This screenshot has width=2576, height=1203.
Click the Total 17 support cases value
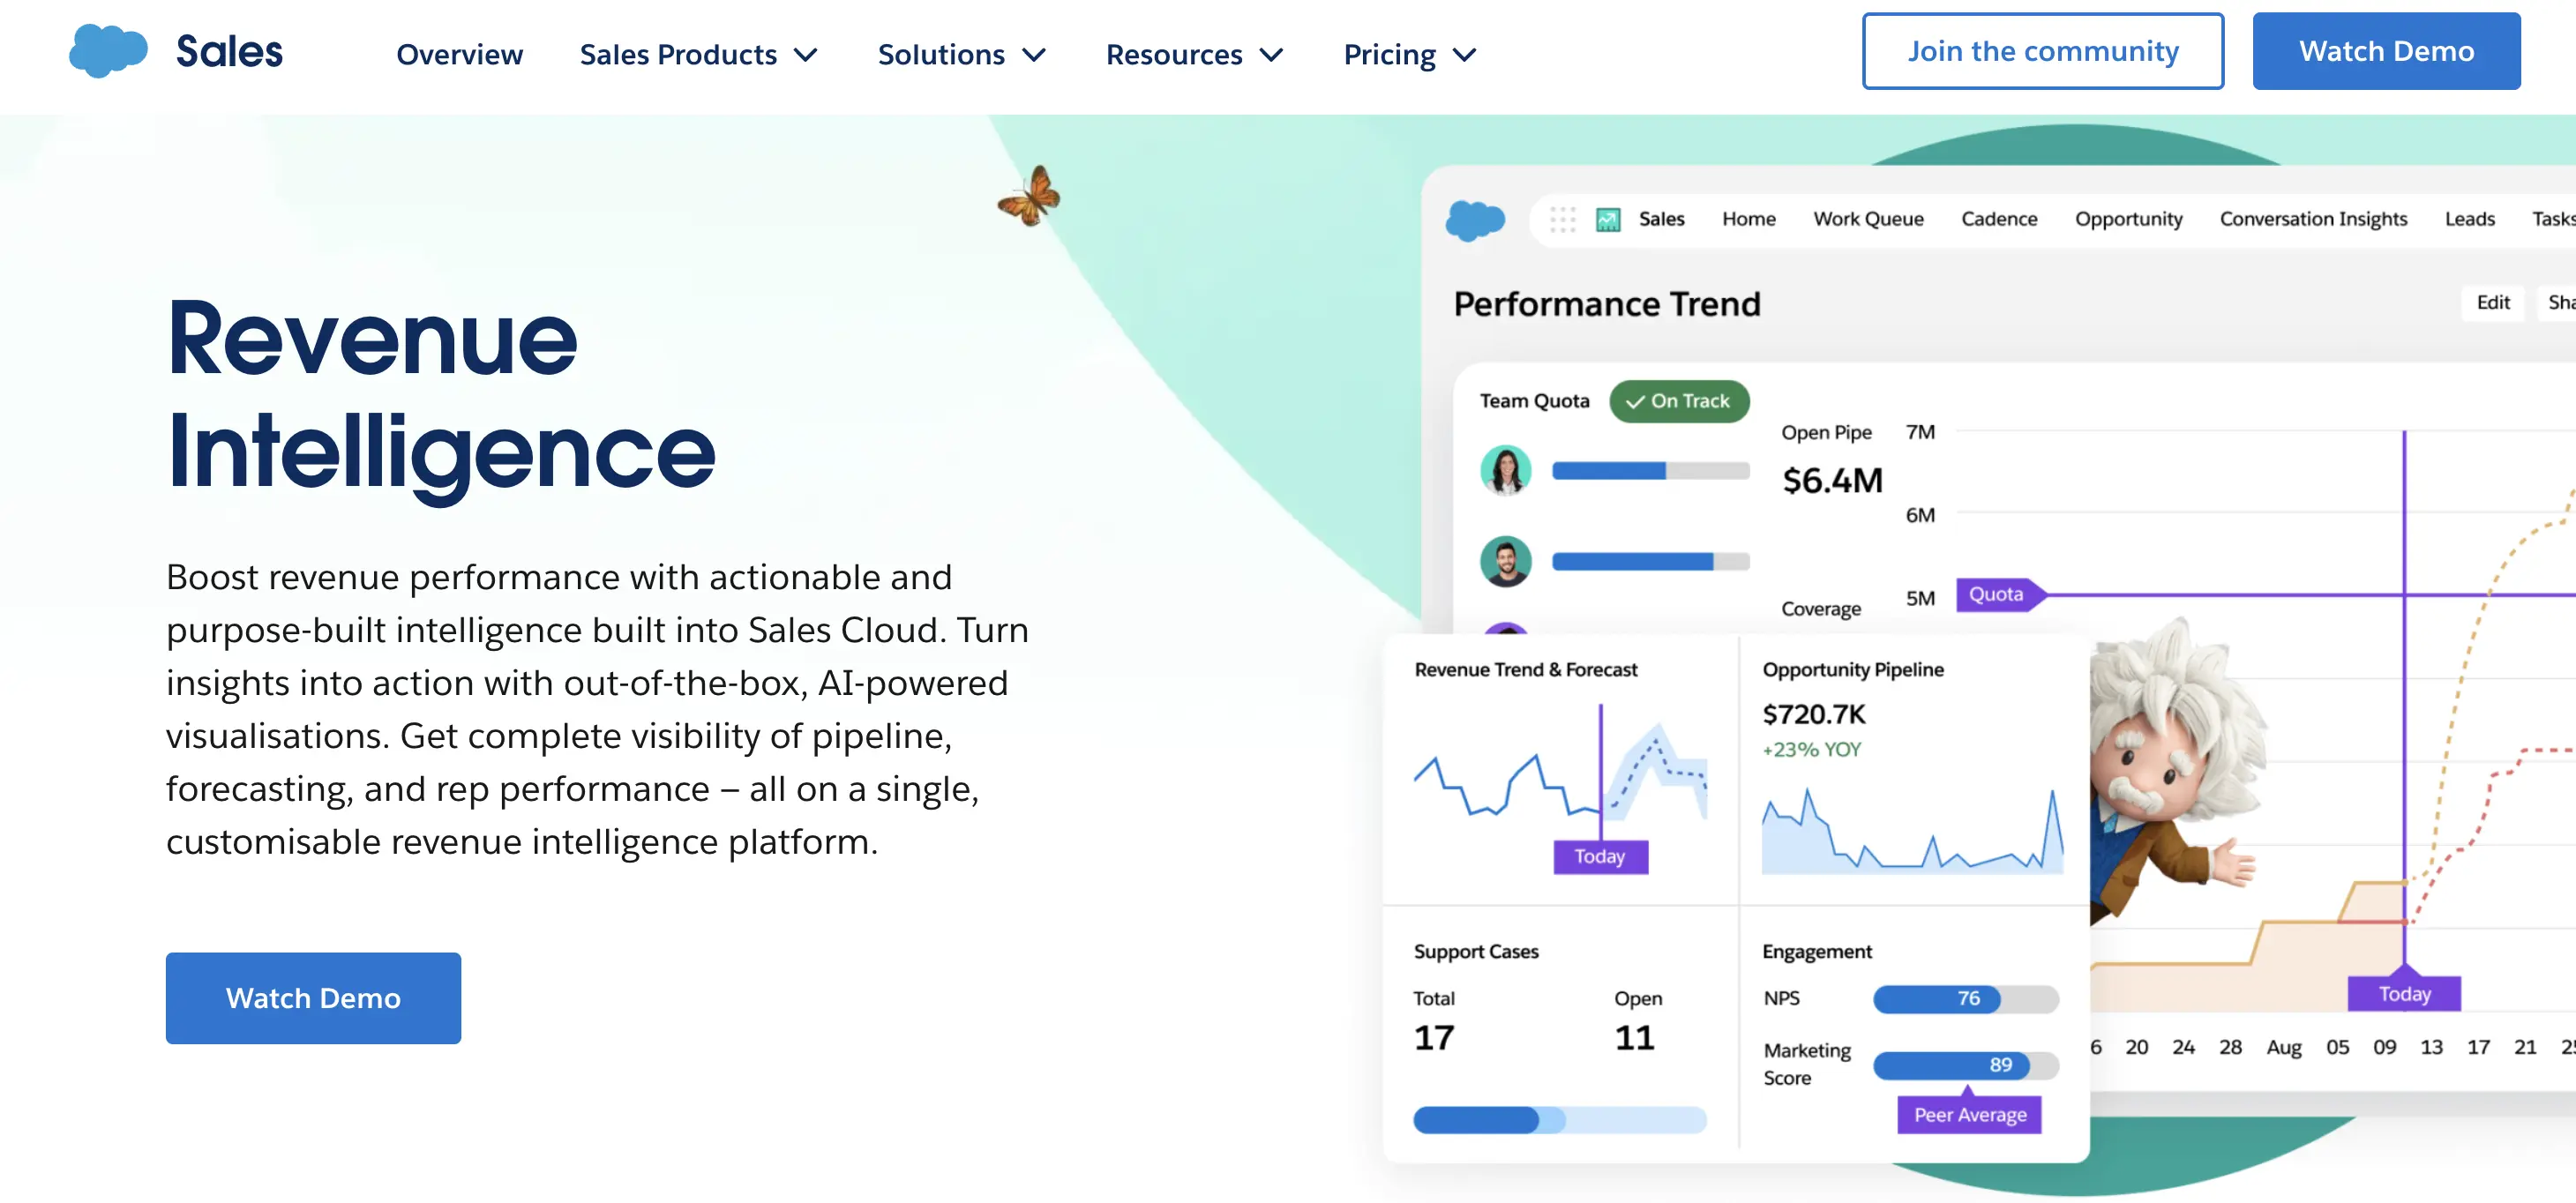(x=1434, y=1037)
